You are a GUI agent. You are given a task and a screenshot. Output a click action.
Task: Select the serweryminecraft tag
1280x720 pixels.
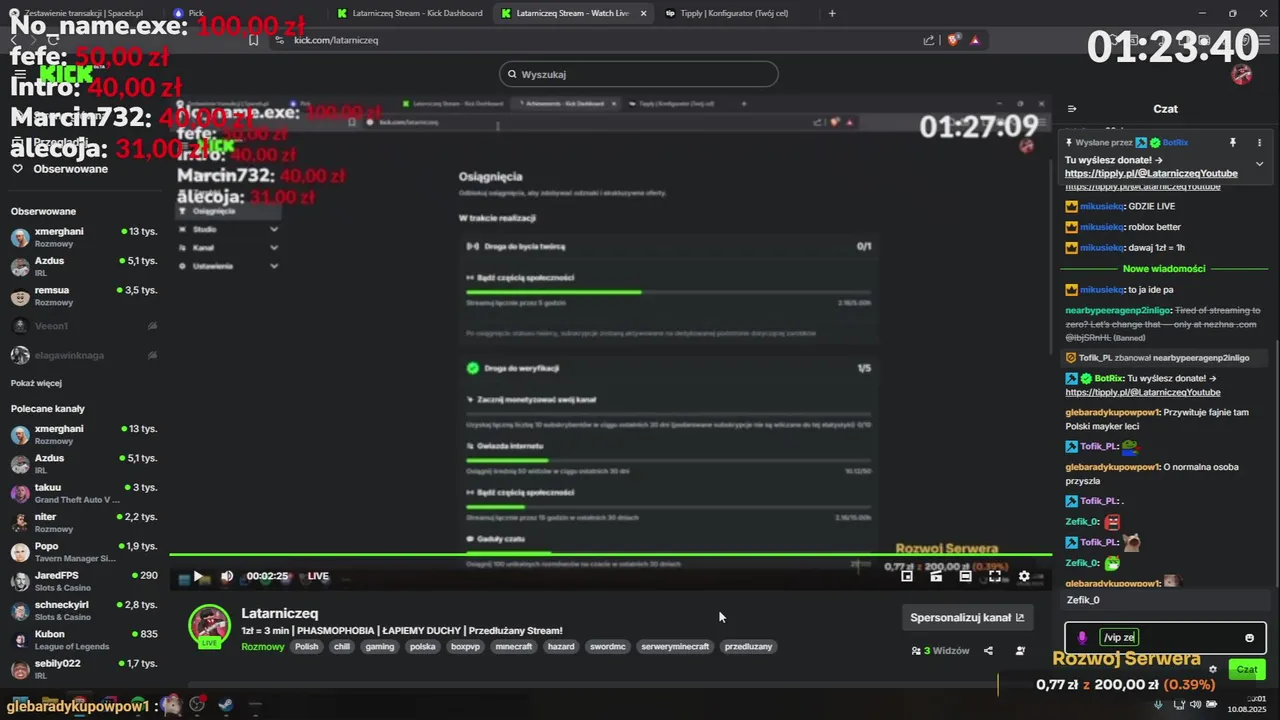pyautogui.click(x=675, y=647)
